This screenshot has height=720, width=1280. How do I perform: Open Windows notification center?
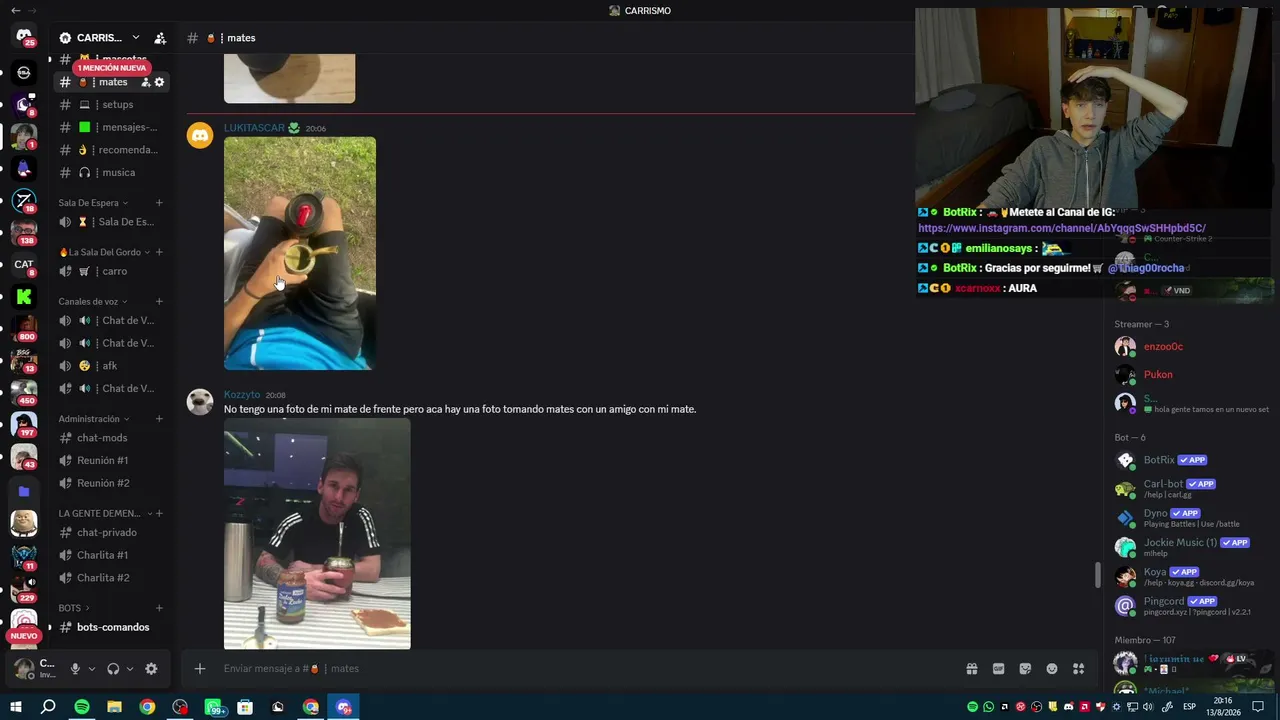(1258, 707)
